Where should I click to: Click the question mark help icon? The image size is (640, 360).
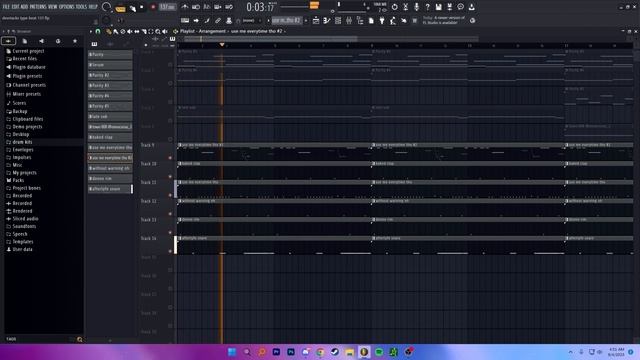pos(427,7)
